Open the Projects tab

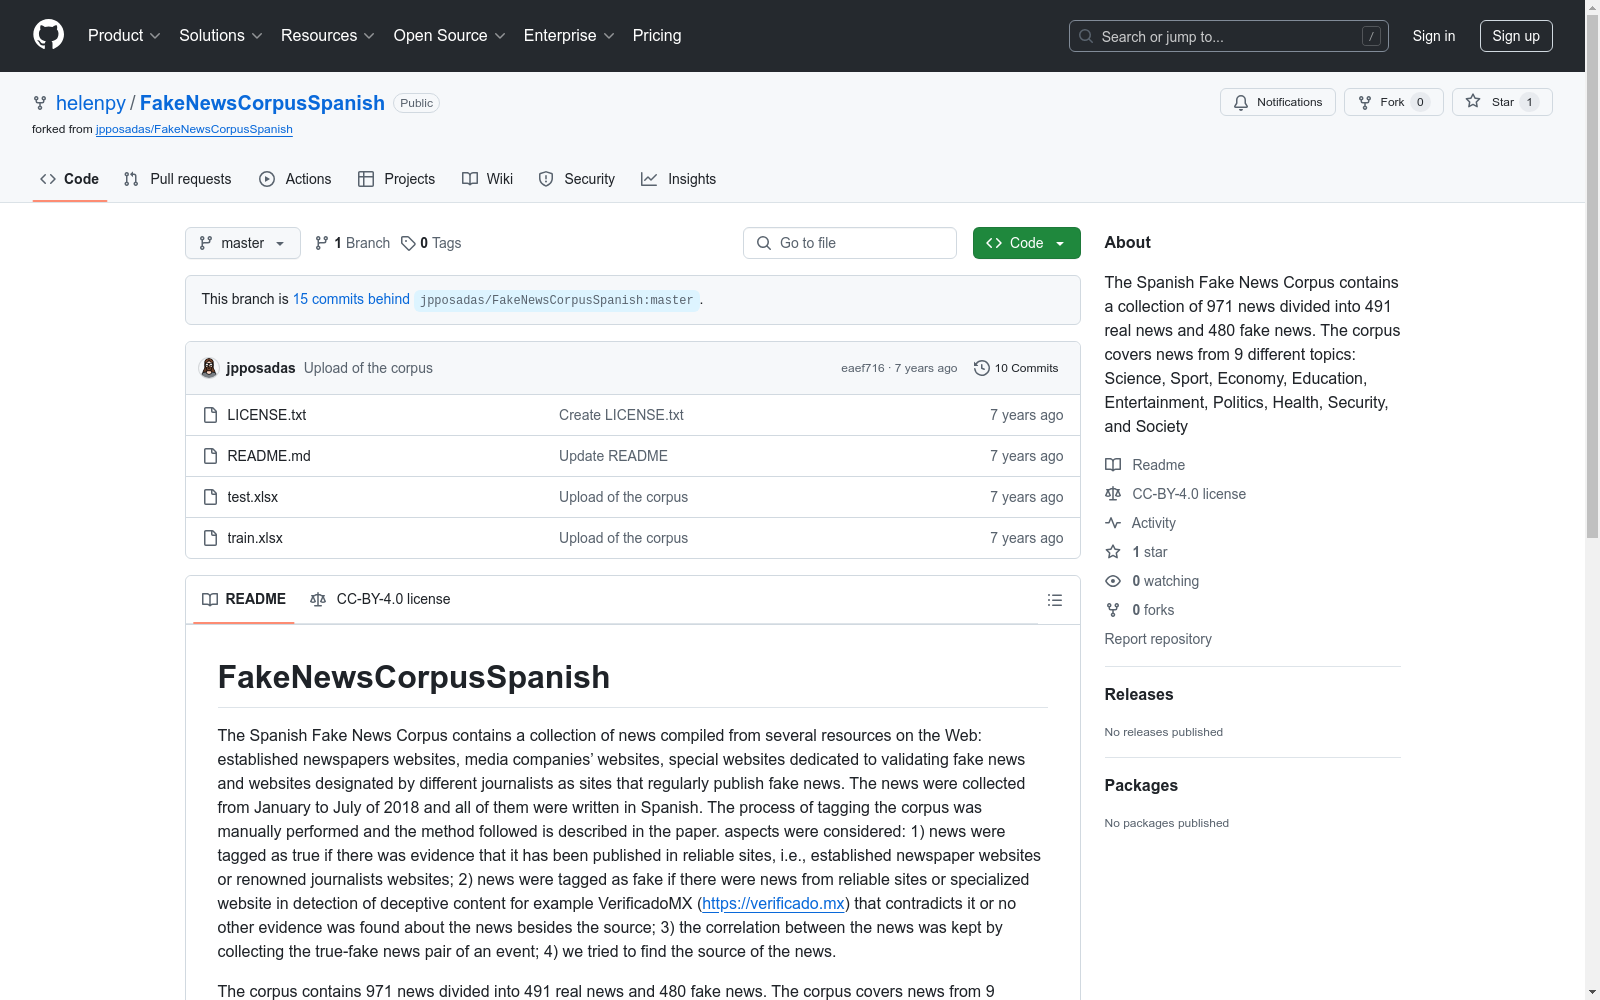pos(397,179)
